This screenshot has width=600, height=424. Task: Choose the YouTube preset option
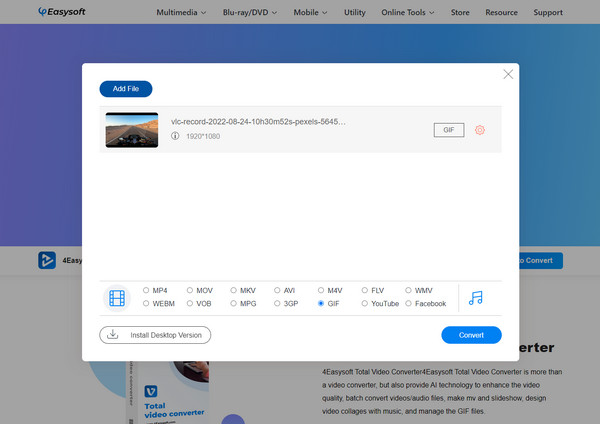(x=380, y=303)
